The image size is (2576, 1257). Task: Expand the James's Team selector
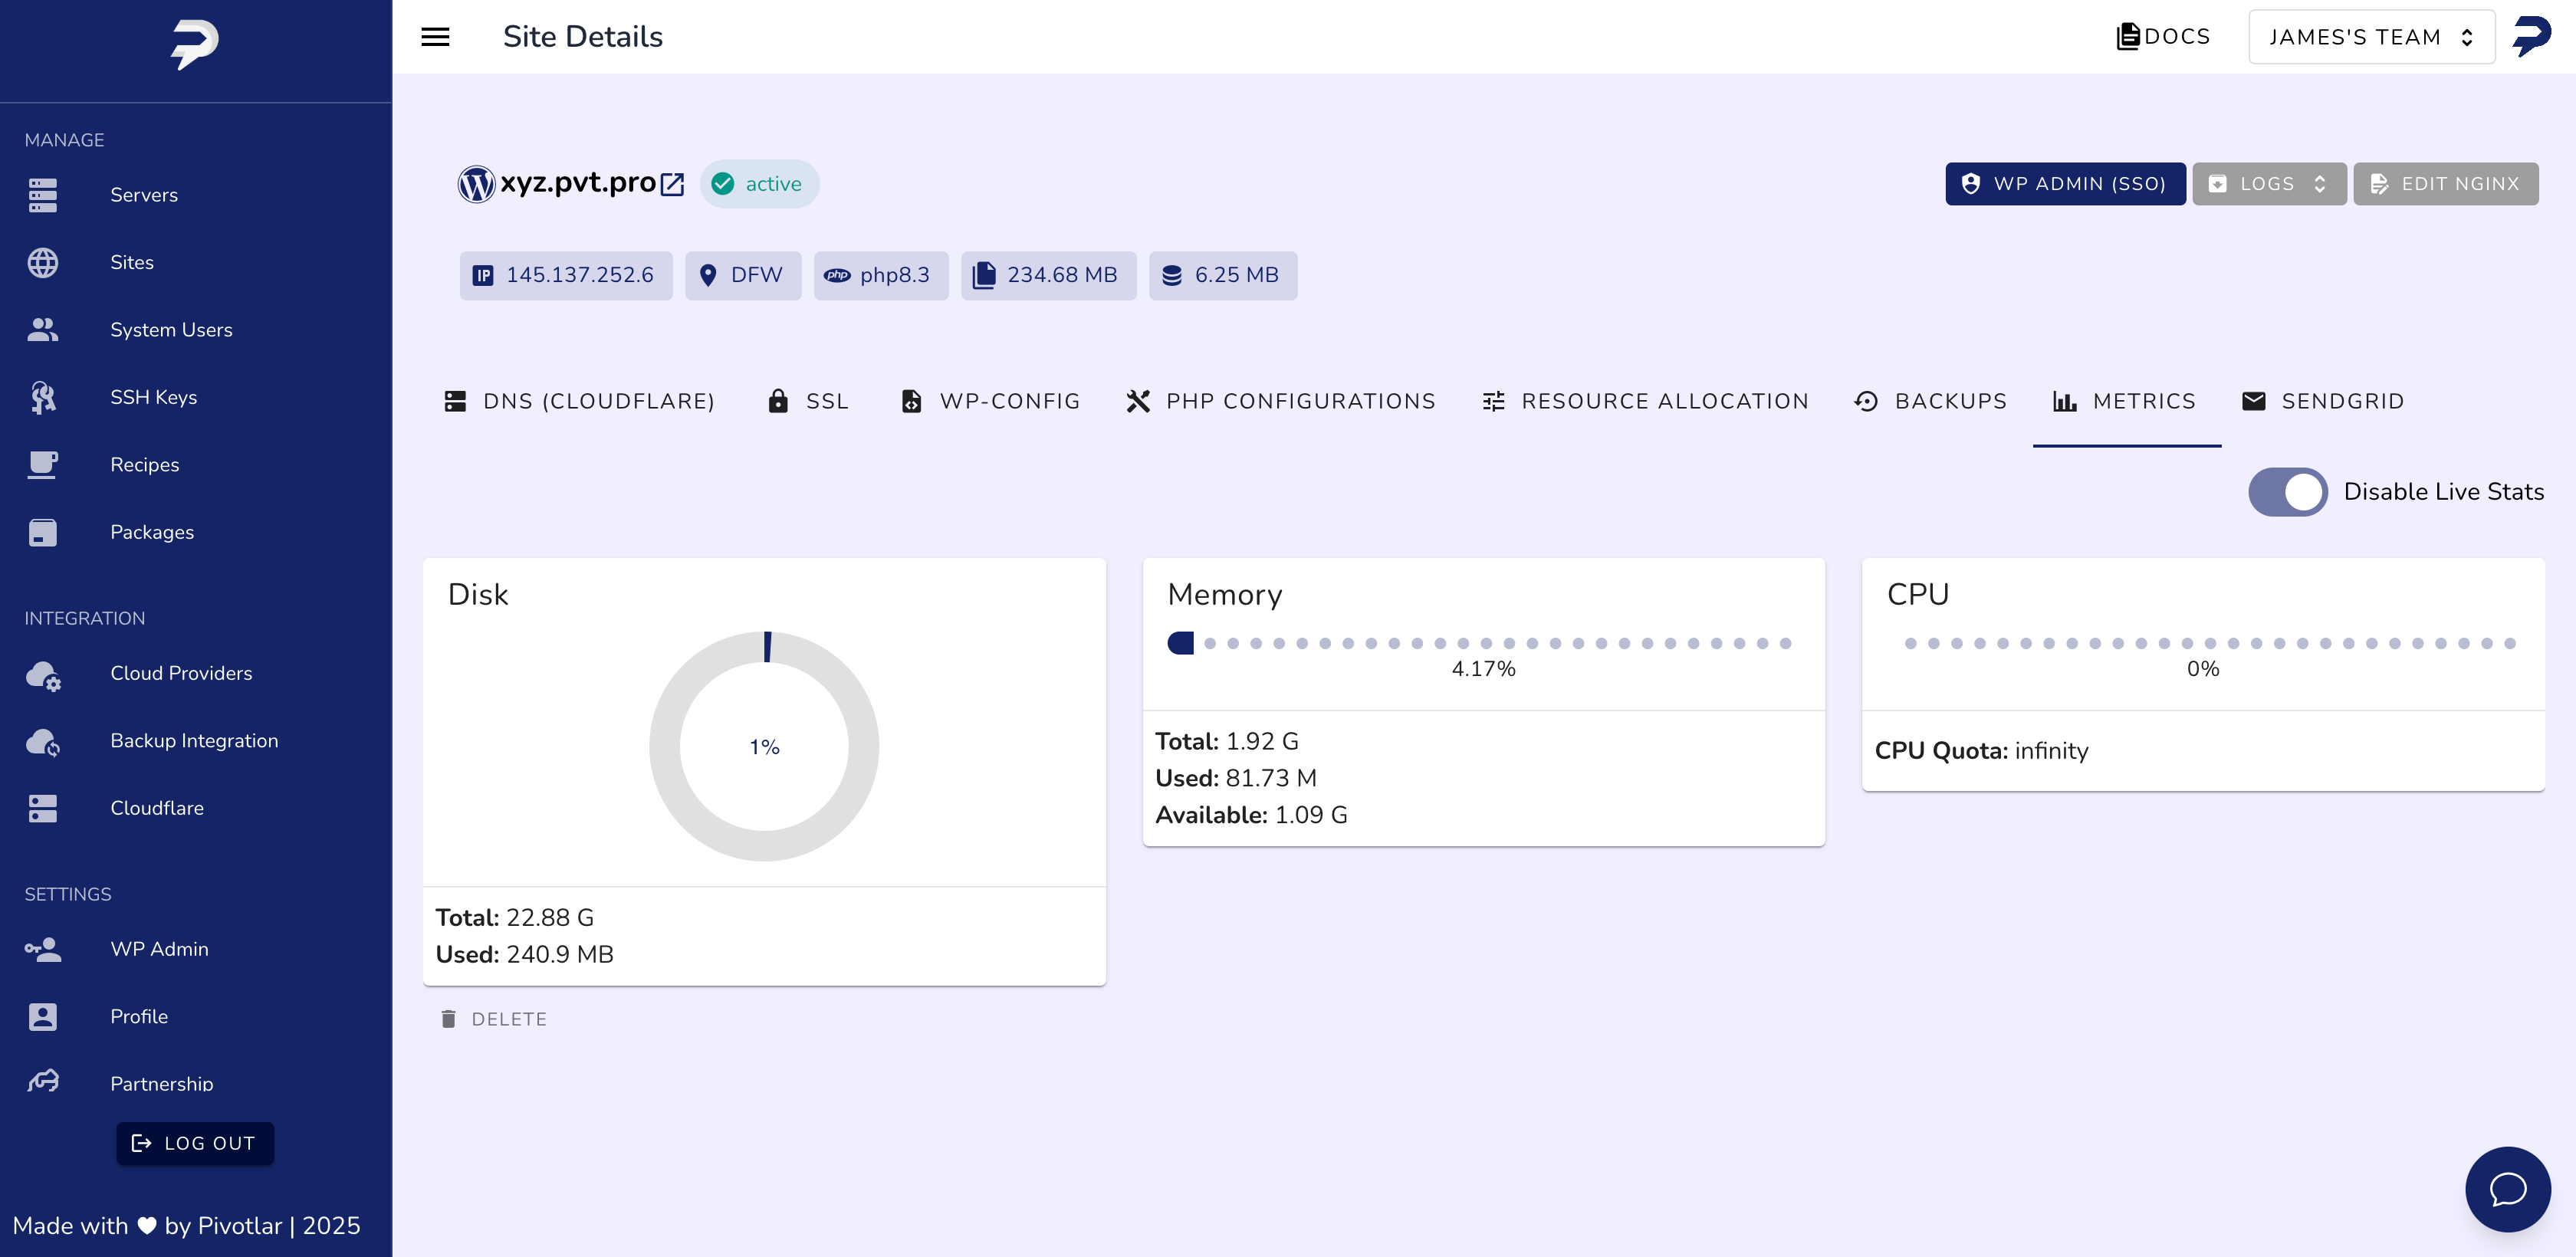coord(2370,37)
